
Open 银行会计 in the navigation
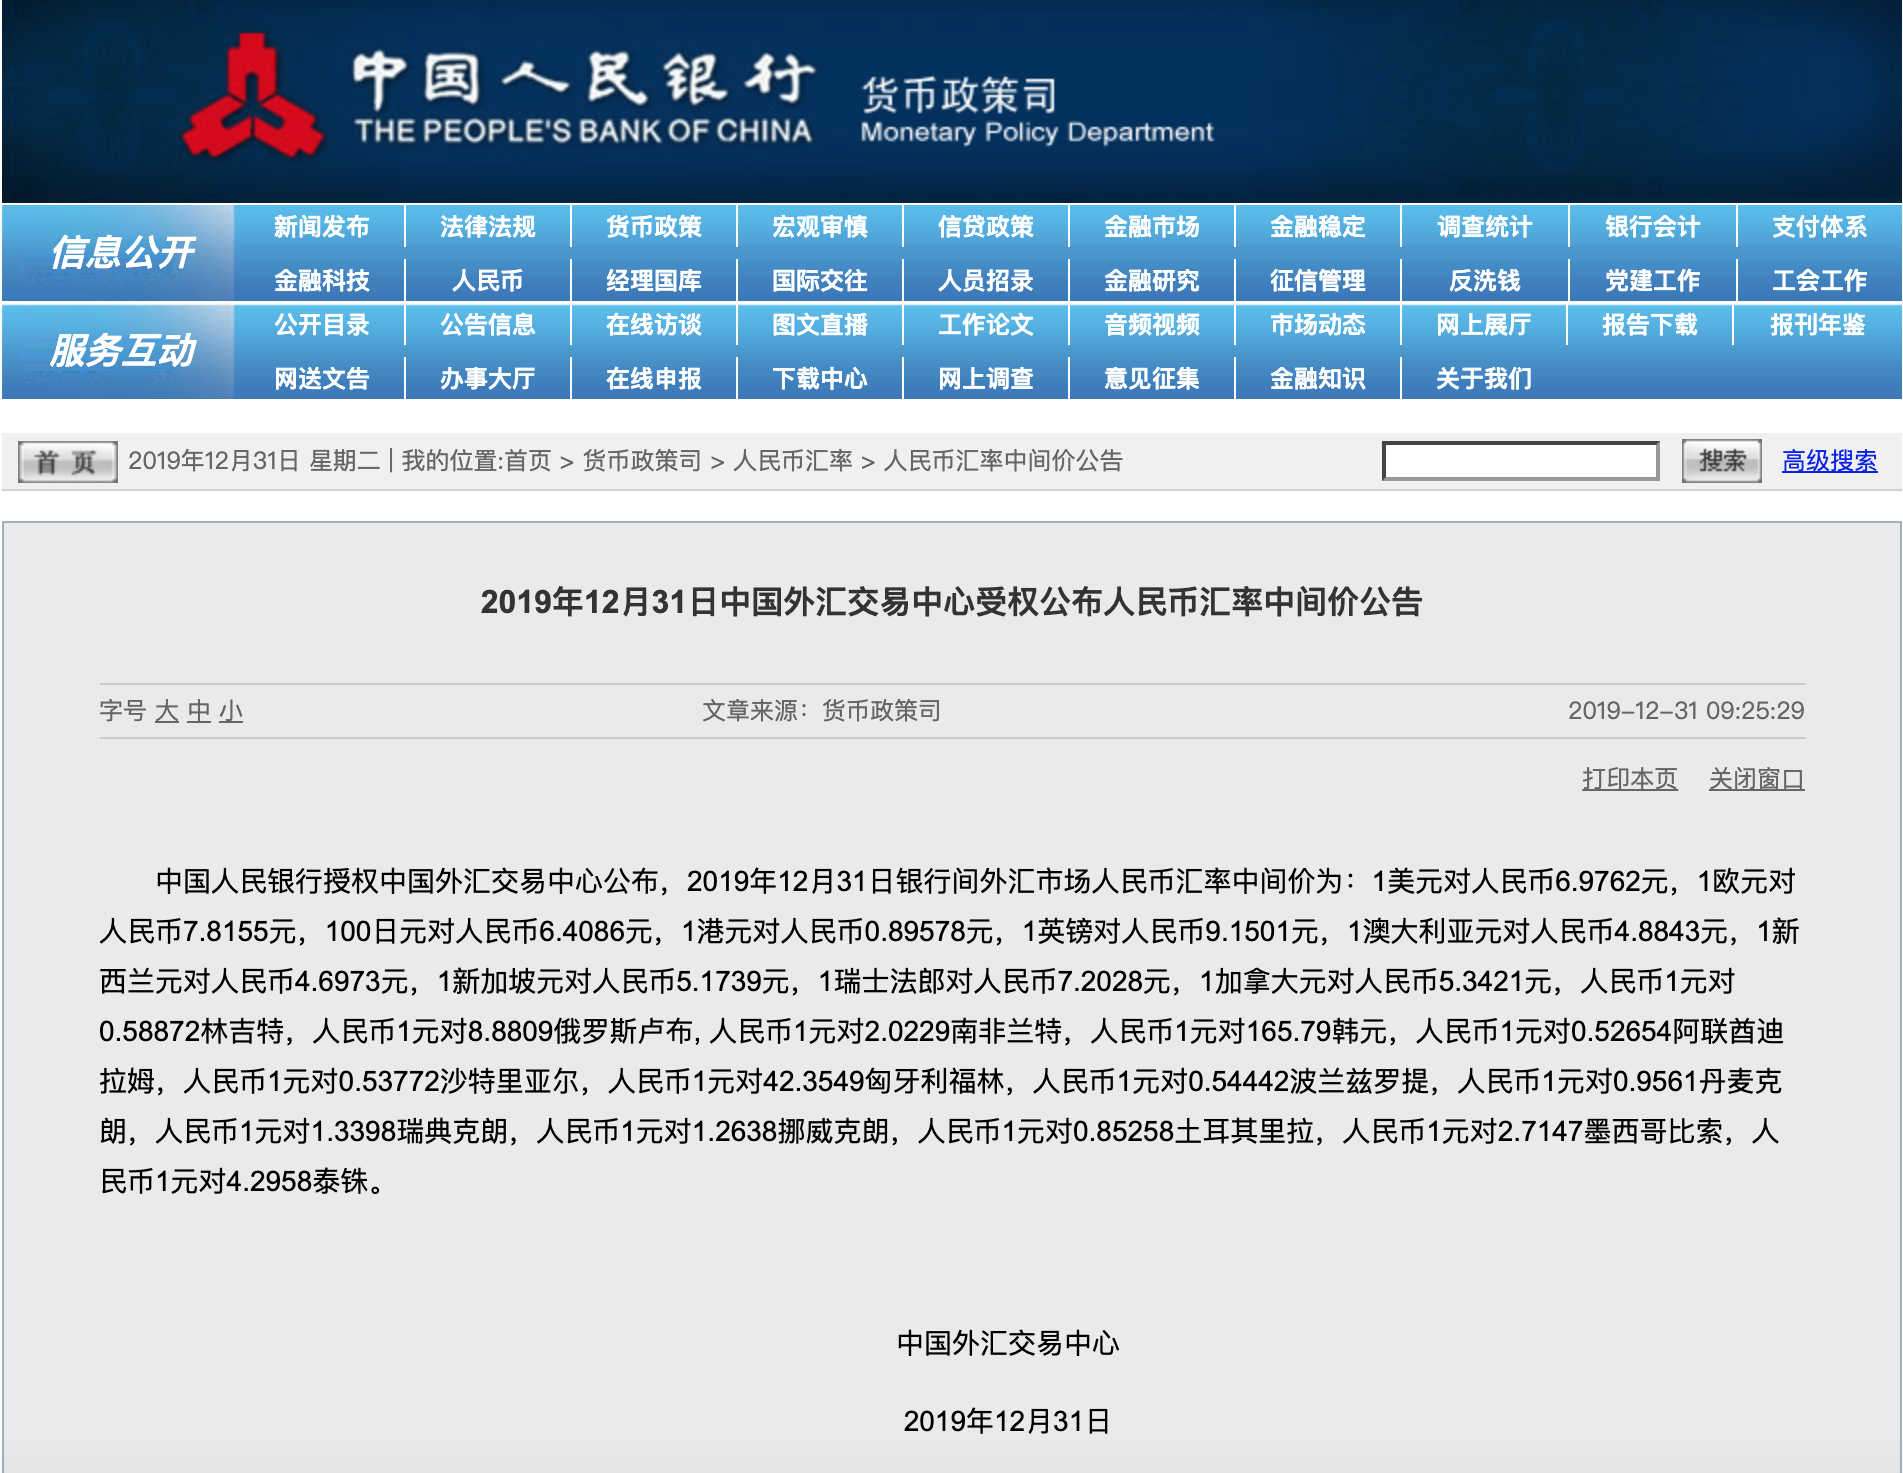click(1653, 227)
